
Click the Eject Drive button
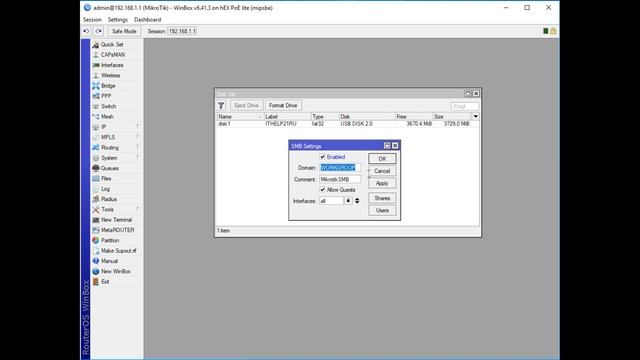pyautogui.click(x=247, y=106)
